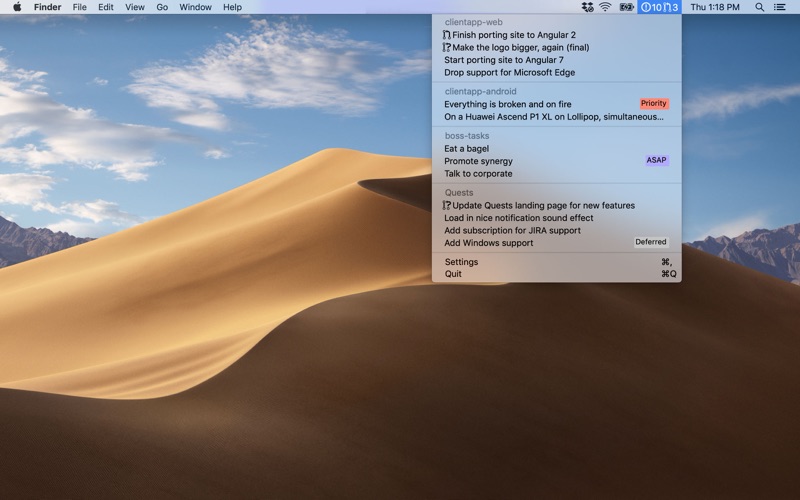
Task: Click the clientapp-web section header
Action: point(473,22)
